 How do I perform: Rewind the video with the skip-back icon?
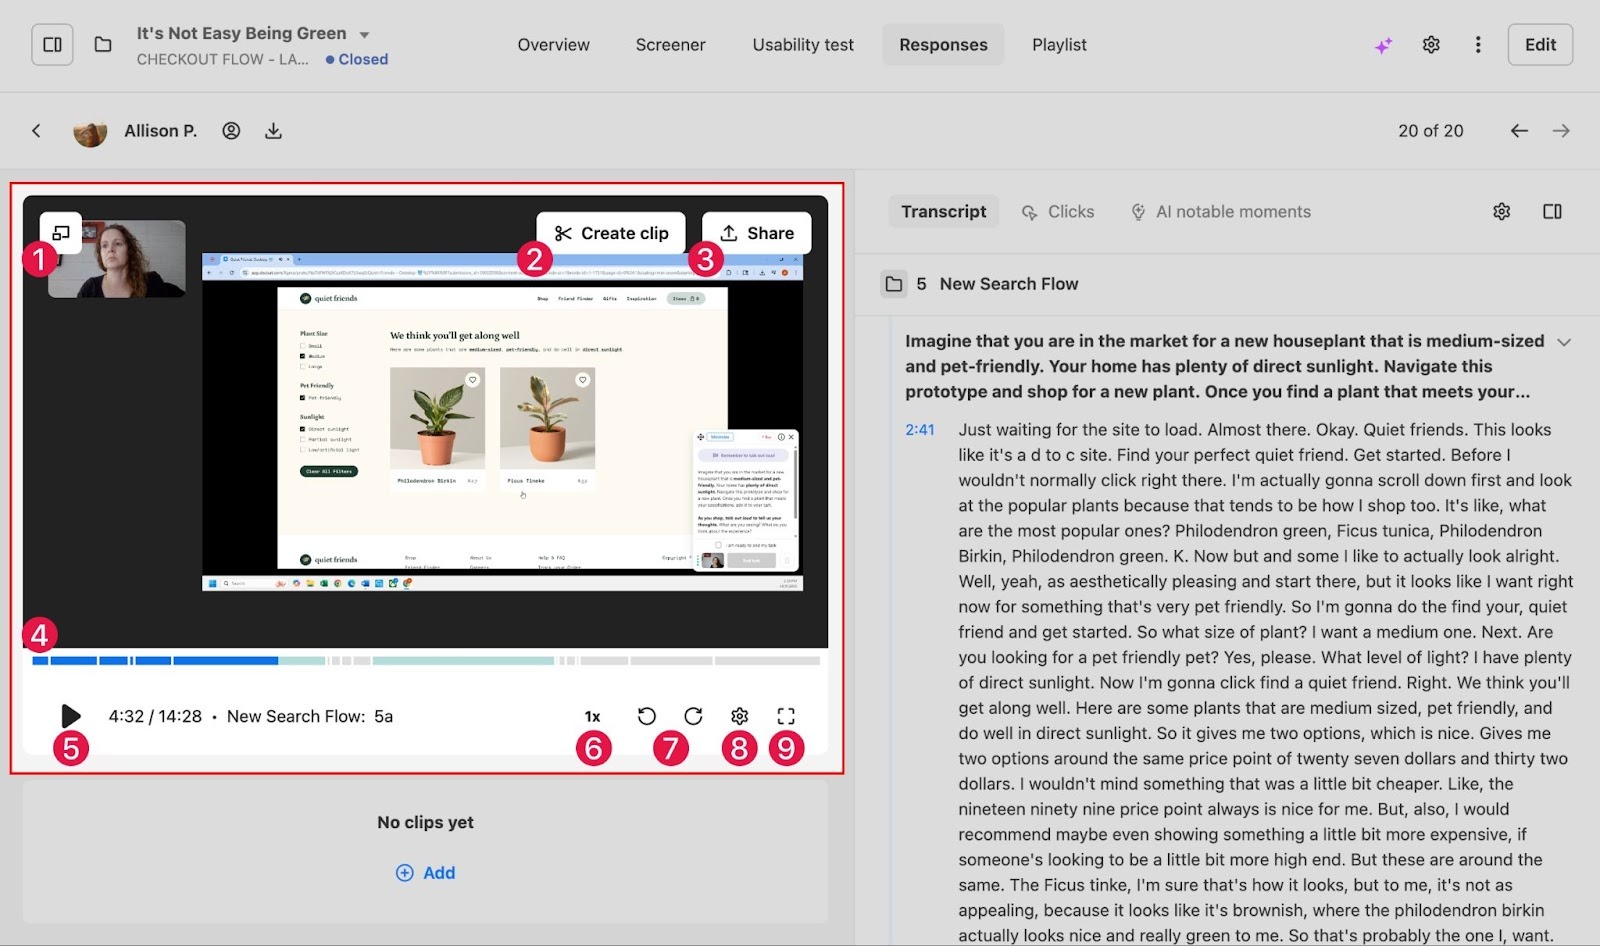coord(647,716)
